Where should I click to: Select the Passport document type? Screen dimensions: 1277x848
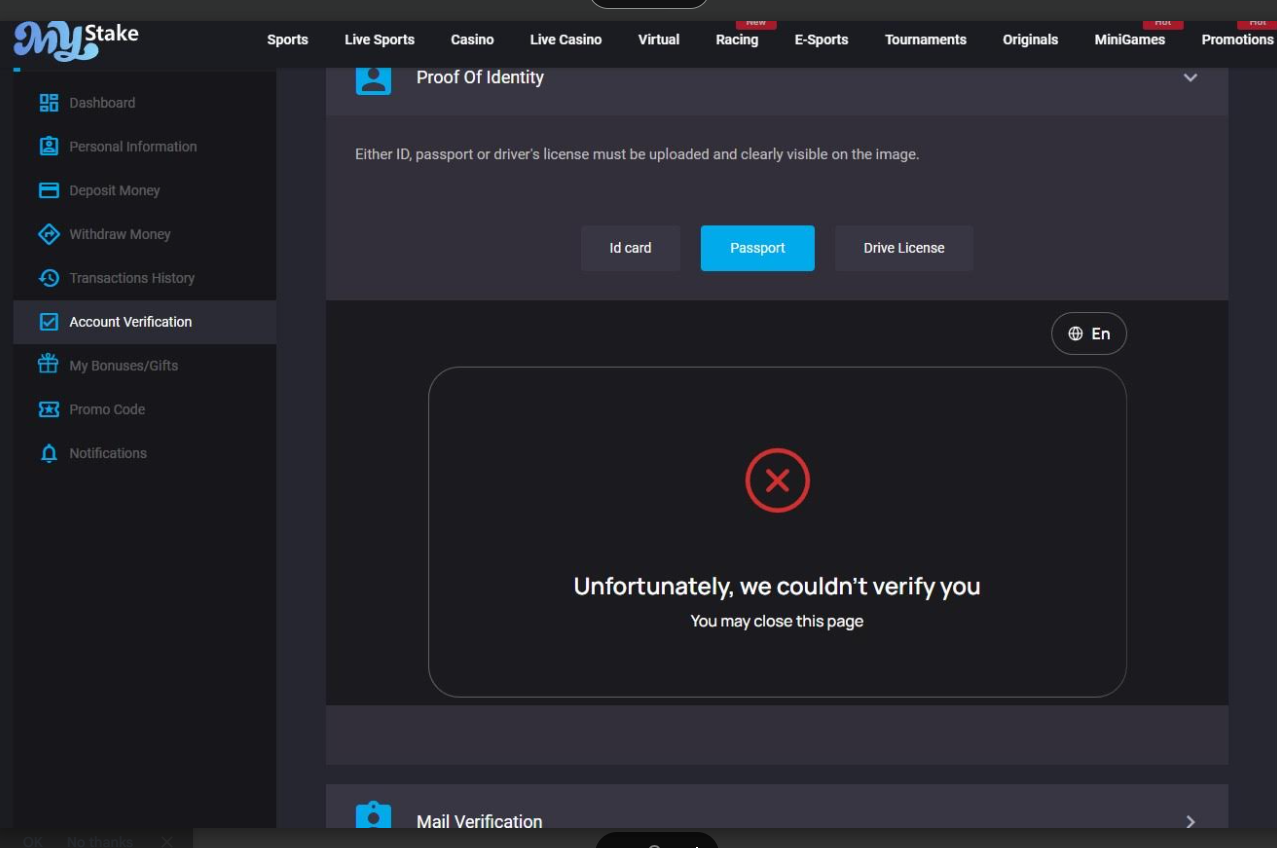(757, 248)
